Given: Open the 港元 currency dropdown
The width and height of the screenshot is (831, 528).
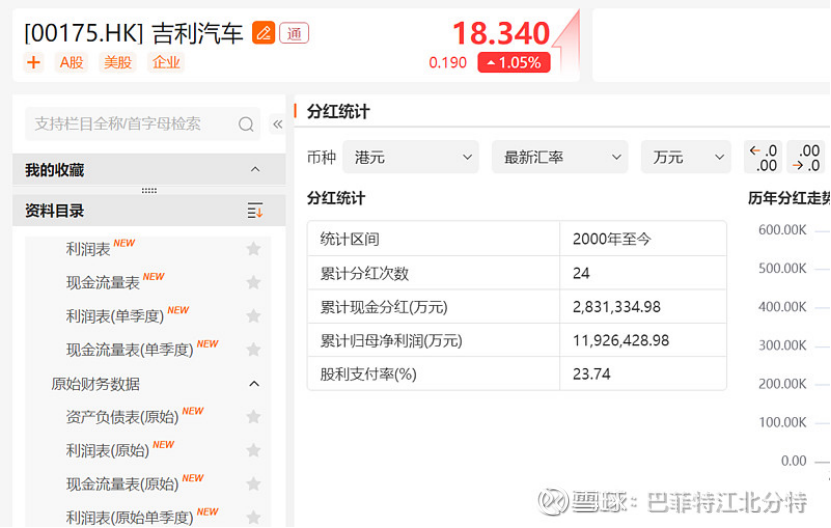Looking at the screenshot, I should coord(411,157).
